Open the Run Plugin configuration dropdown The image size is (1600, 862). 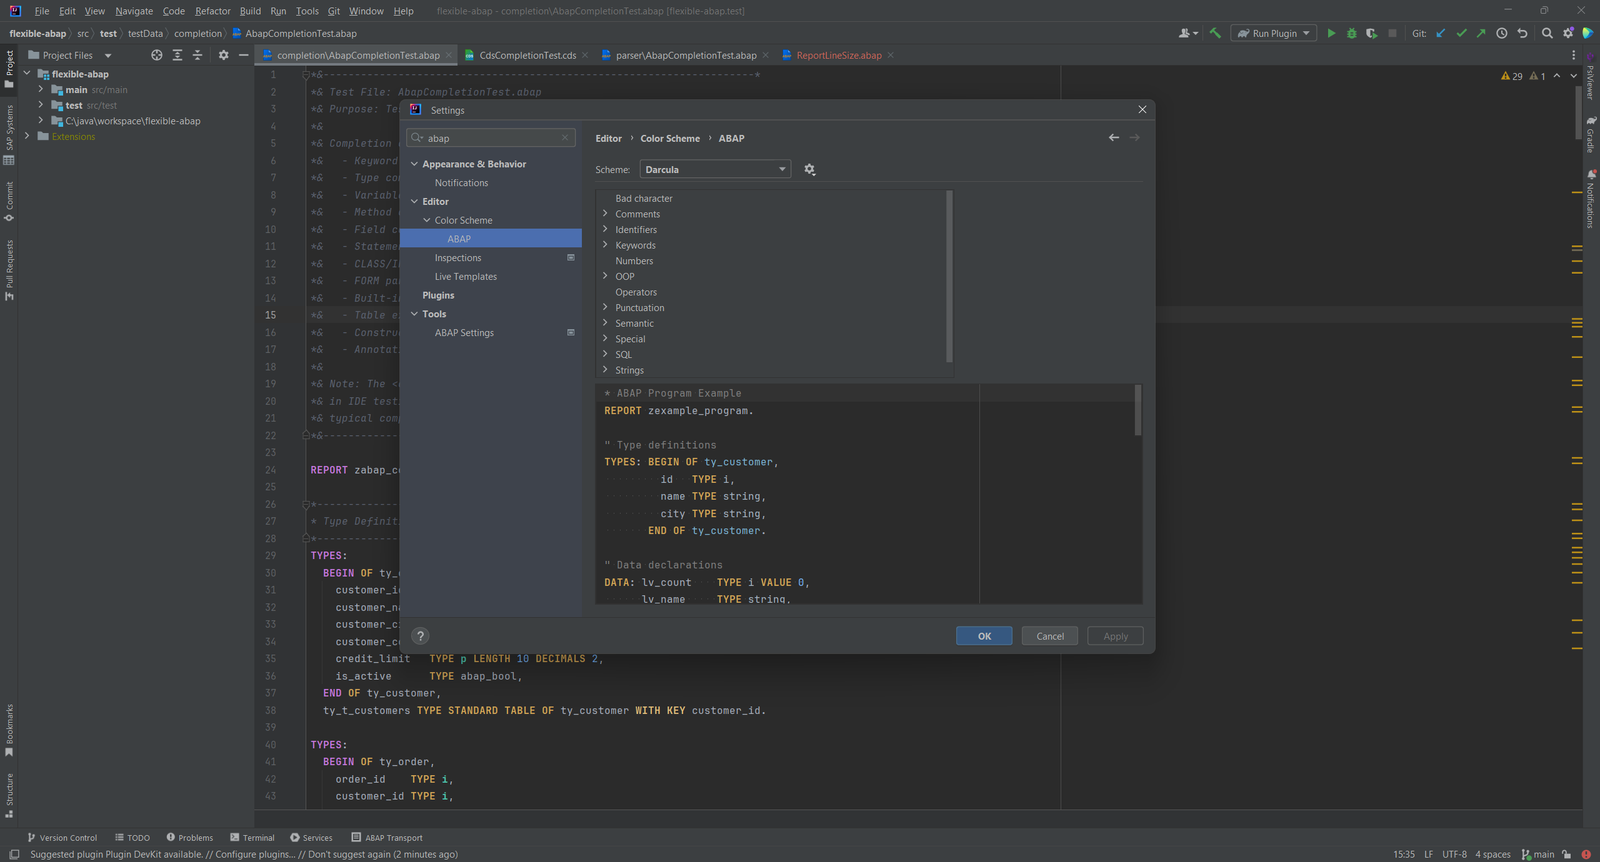[1273, 33]
